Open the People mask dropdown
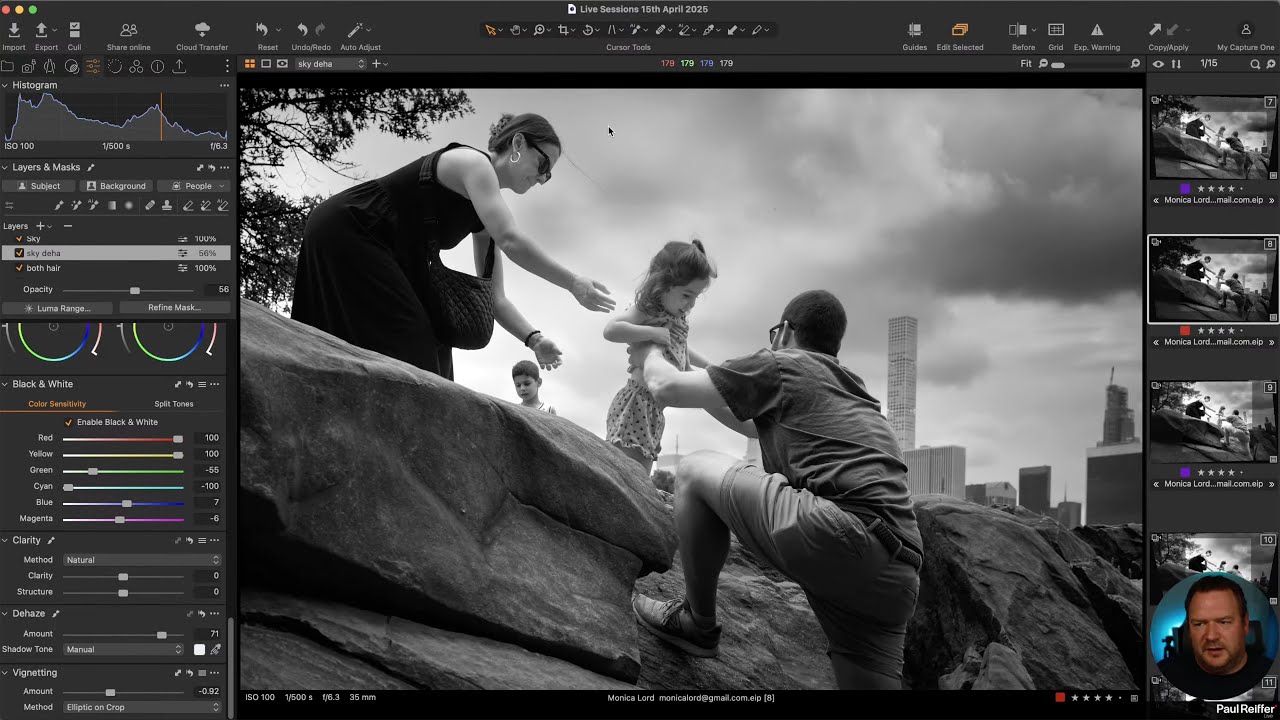 pyautogui.click(x=193, y=186)
